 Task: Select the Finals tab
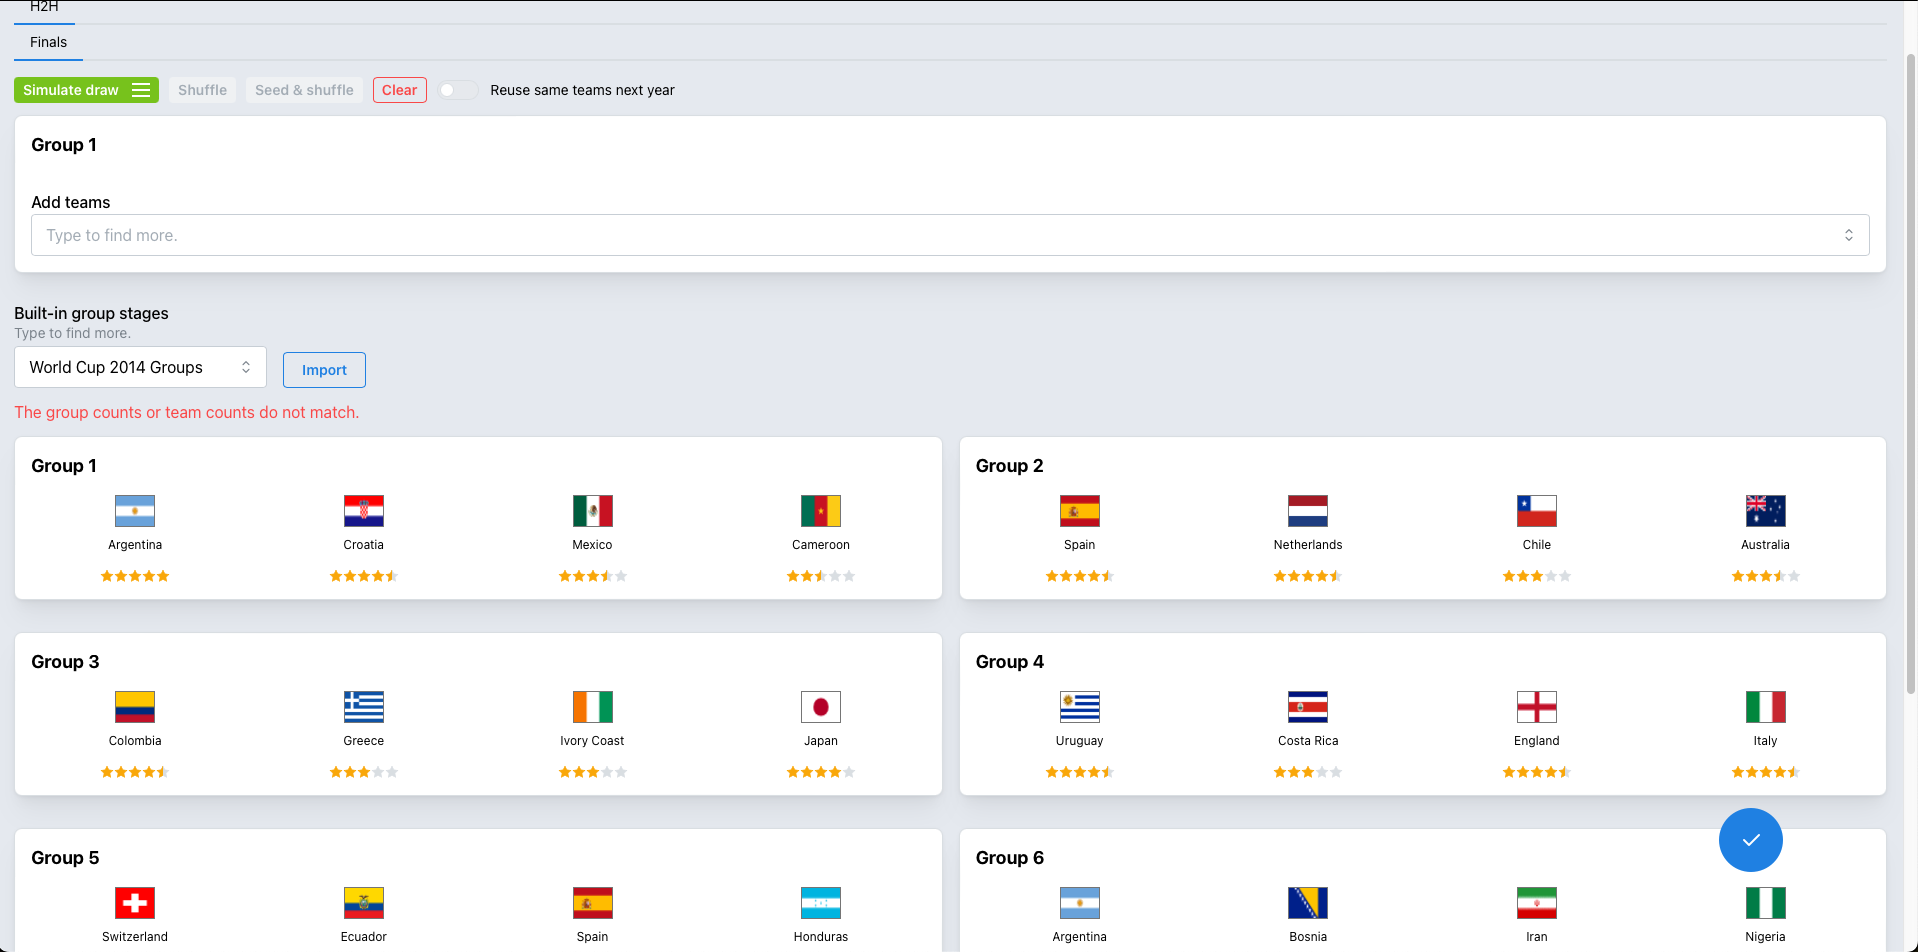click(48, 42)
